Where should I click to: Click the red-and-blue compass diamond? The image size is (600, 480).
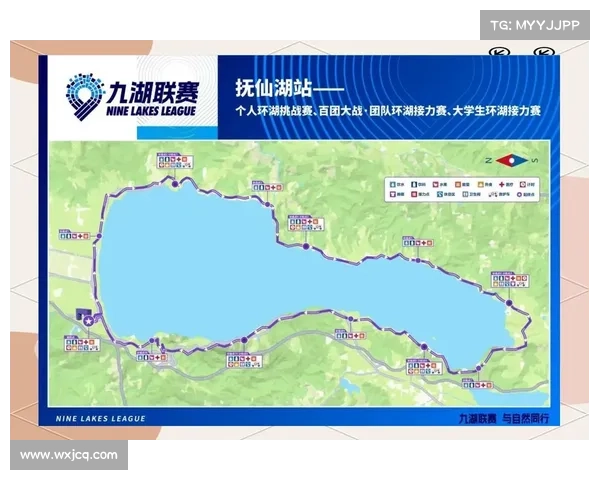click(511, 160)
